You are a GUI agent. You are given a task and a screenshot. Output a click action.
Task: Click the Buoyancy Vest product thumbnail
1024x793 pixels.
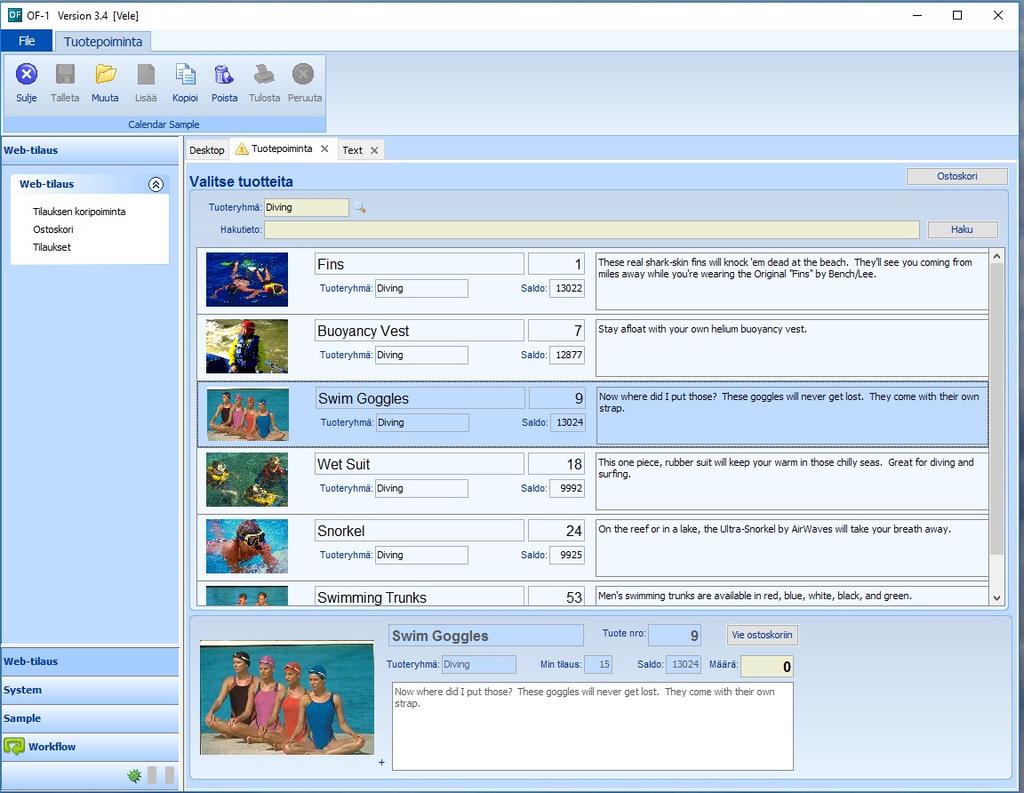pyautogui.click(x=247, y=346)
